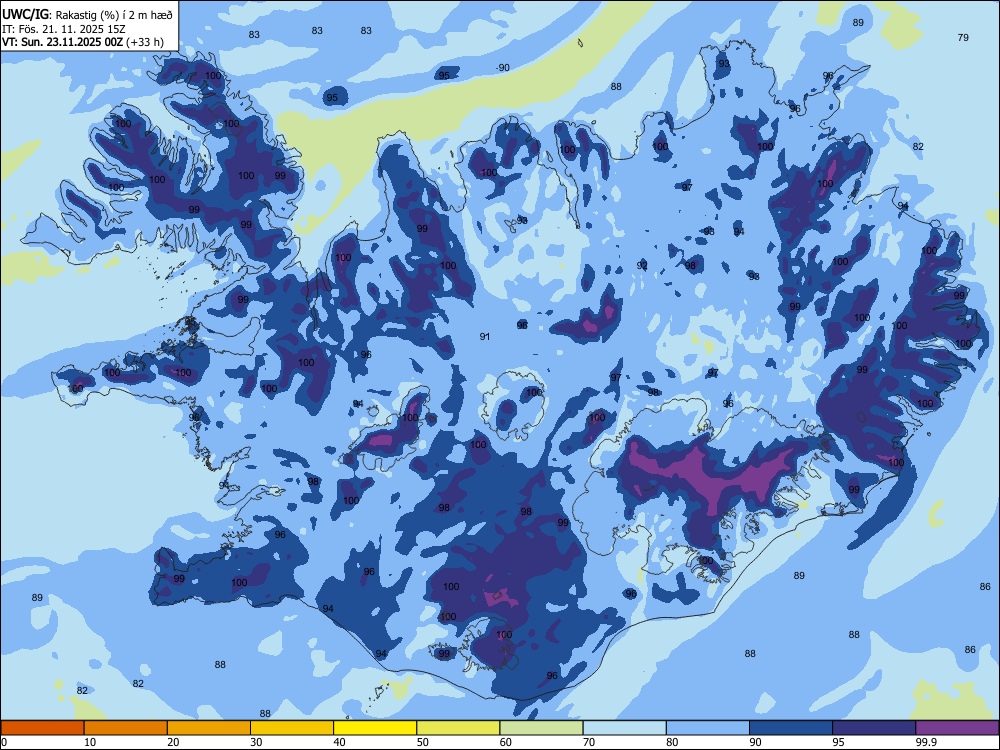Click the '0' legend tick label
This screenshot has height=750, width=1000.
point(4,742)
